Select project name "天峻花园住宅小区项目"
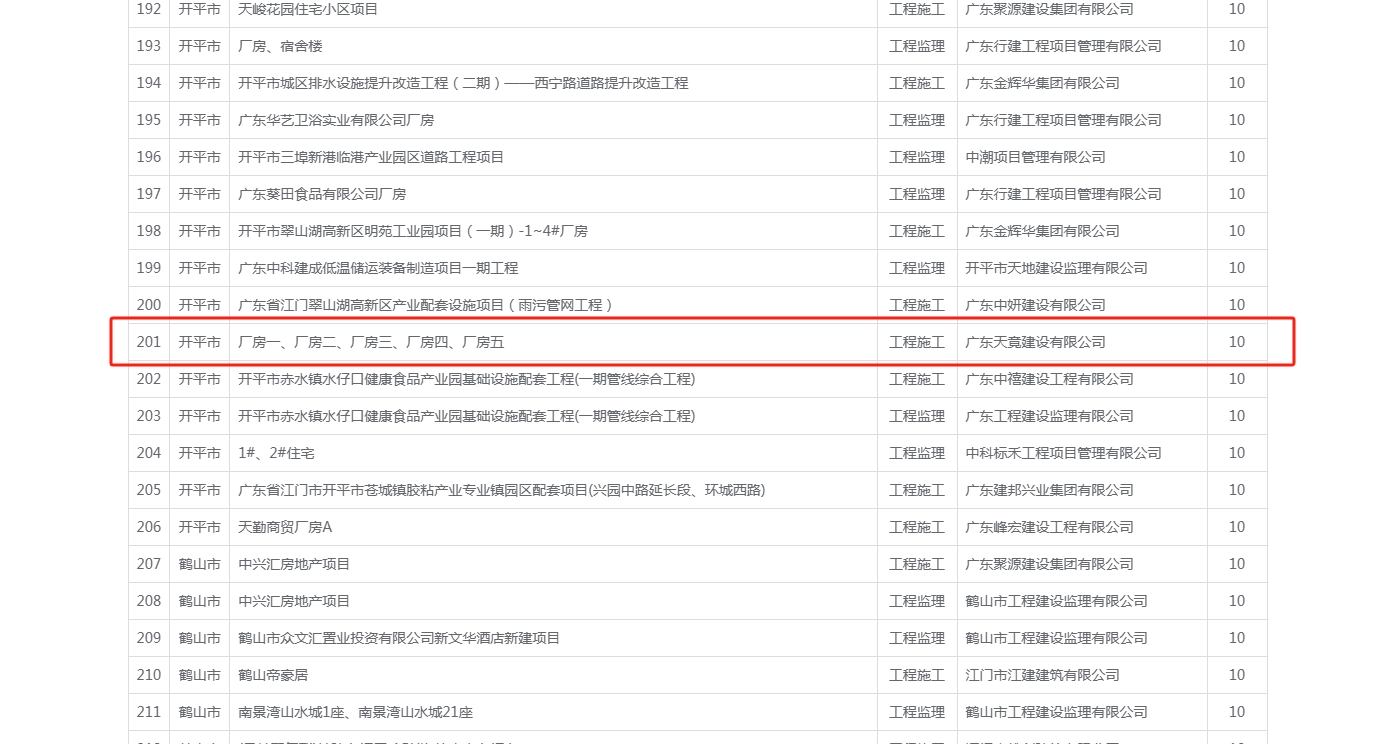Image resolution: width=1373 pixels, height=744 pixels. [x=308, y=9]
